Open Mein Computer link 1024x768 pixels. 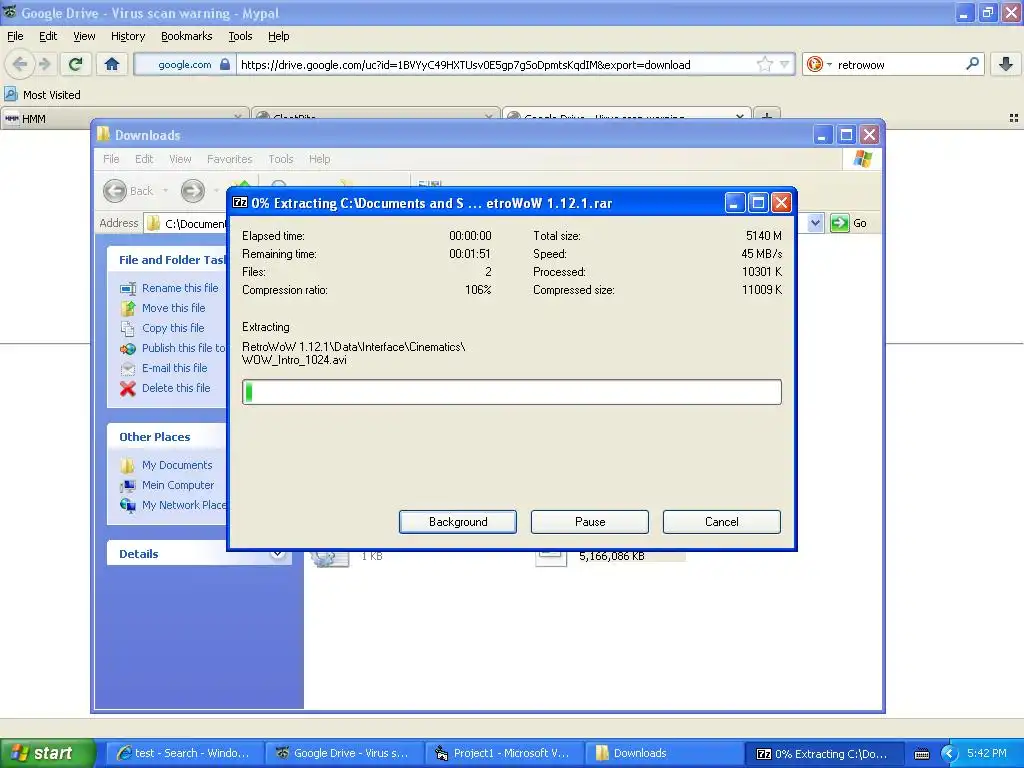178,485
